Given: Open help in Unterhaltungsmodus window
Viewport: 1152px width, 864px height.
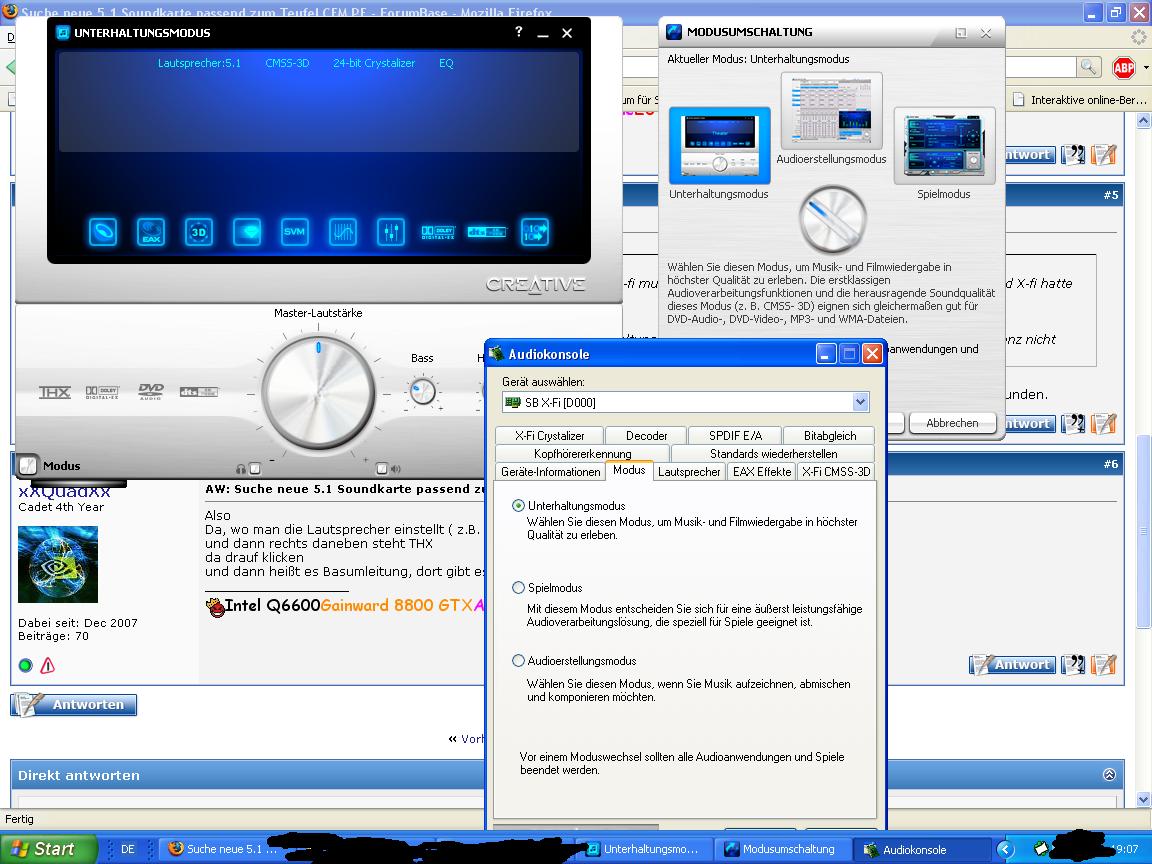Looking at the screenshot, I should [x=519, y=32].
